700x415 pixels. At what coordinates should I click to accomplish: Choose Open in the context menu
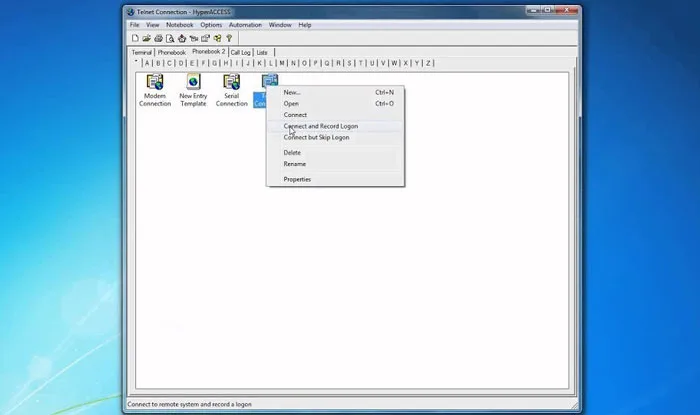point(336,104)
